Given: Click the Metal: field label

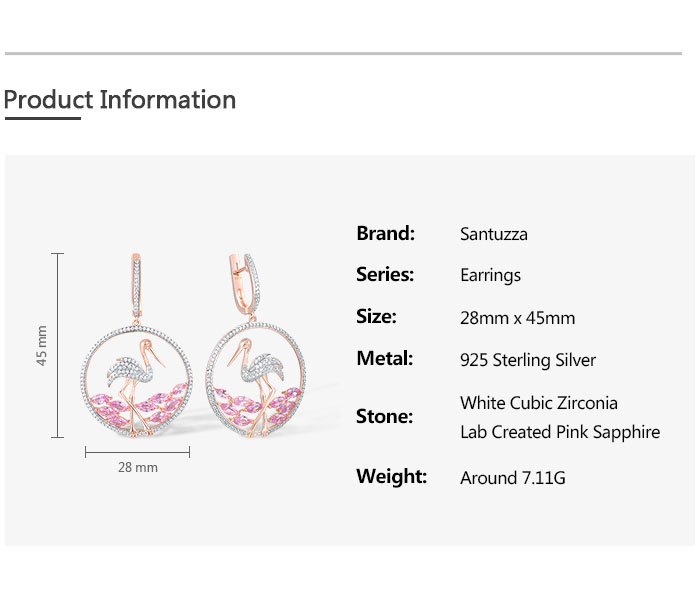Looking at the screenshot, I should pyautogui.click(x=384, y=358).
